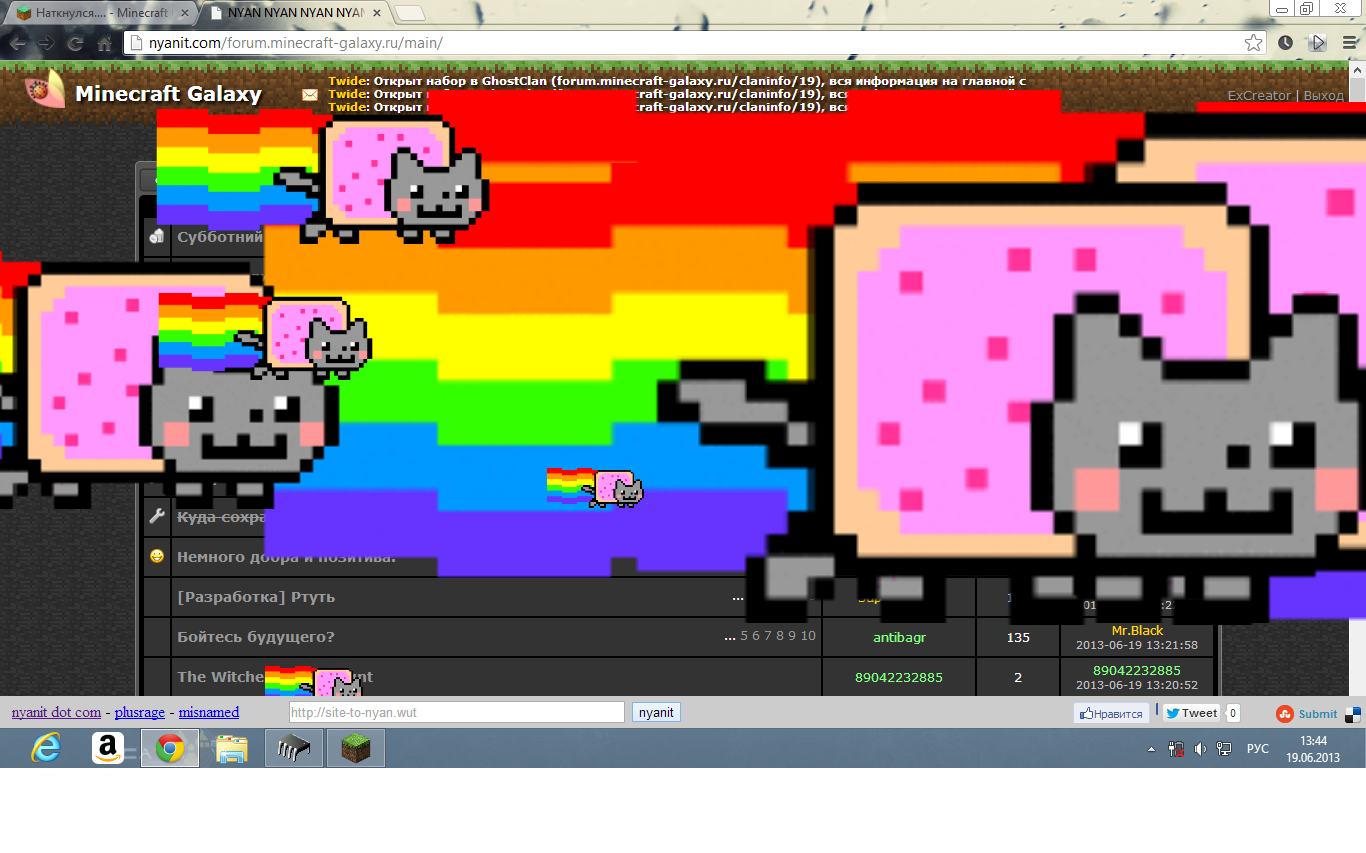1366x853 pixels.
Task: Bookmark this page with the star icon
Action: click(1253, 43)
